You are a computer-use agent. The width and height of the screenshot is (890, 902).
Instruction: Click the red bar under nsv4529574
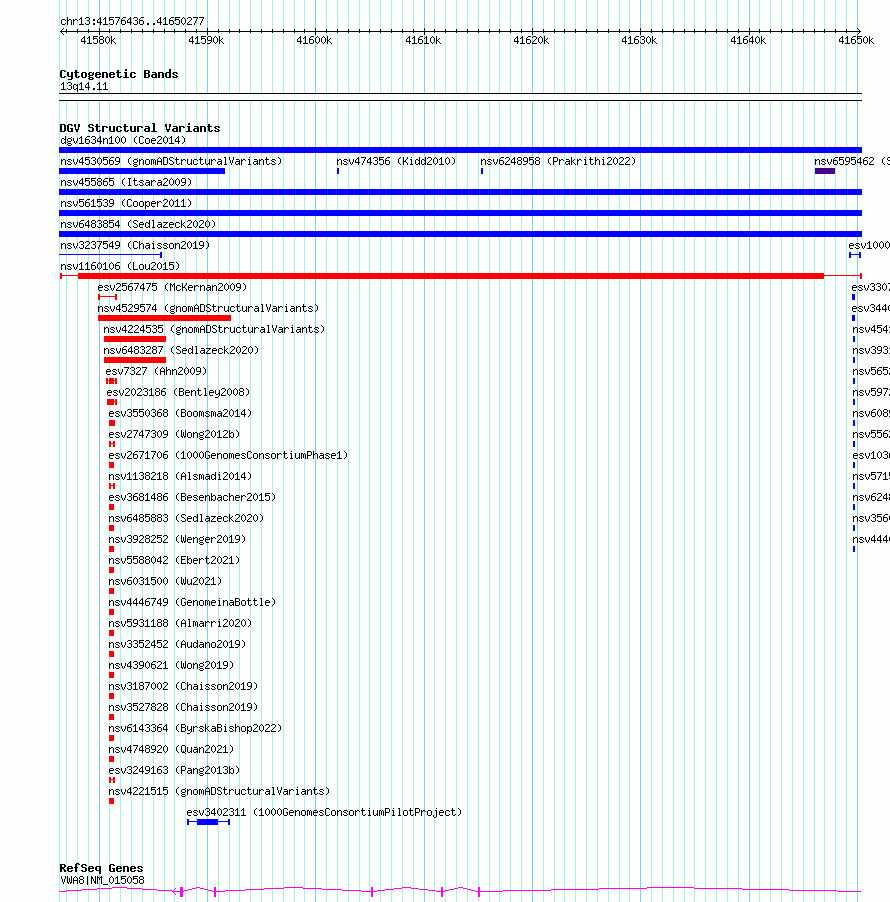165,318
